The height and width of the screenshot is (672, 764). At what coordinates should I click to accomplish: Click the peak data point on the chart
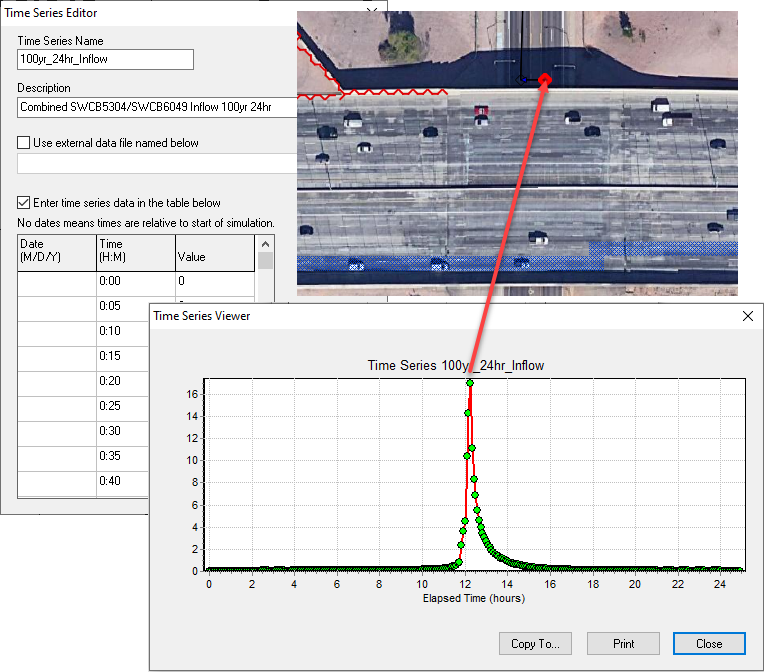click(x=469, y=383)
